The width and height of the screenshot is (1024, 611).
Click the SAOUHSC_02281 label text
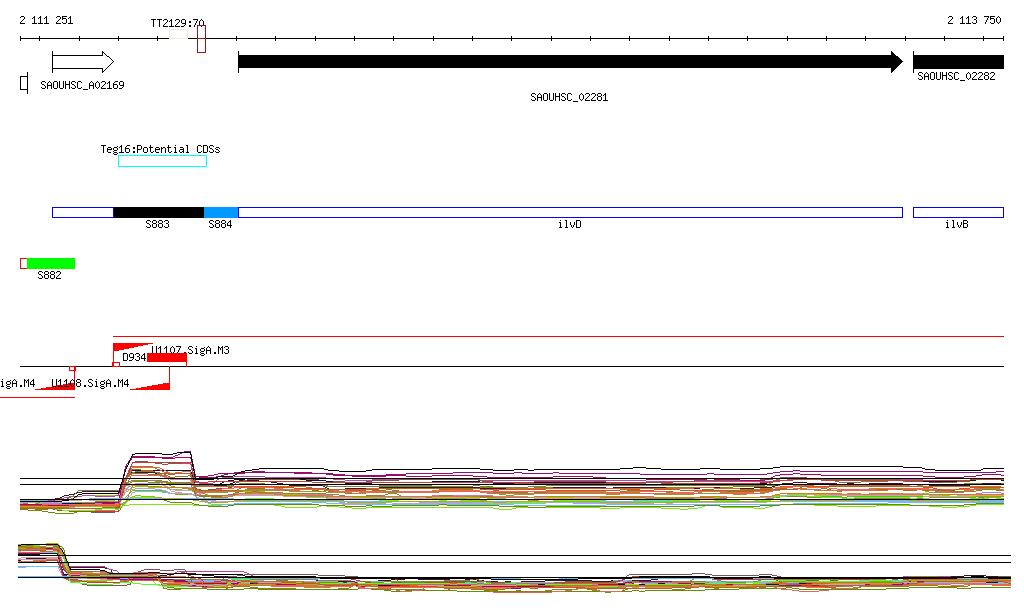pos(569,97)
